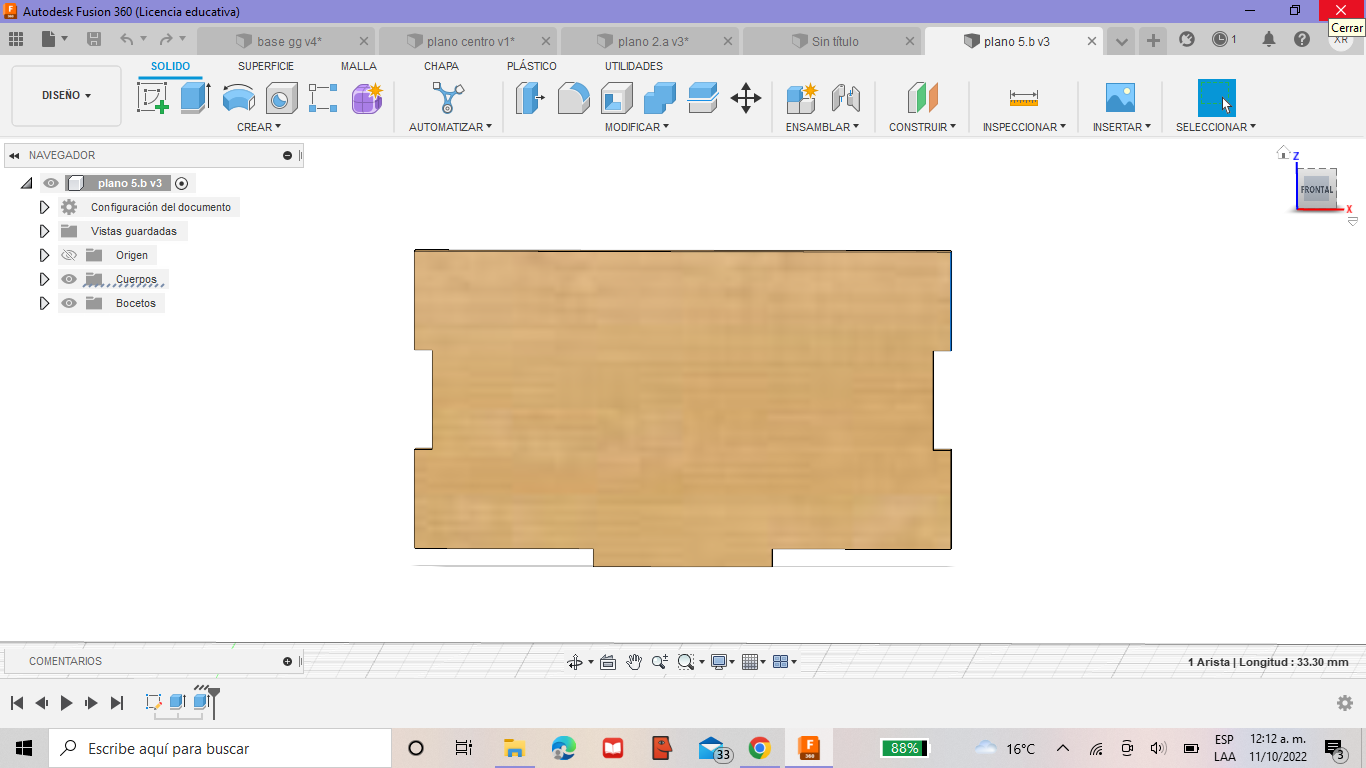This screenshot has width=1366, height=768.
Task: Expand the Bocetos node
Action: 44,303
